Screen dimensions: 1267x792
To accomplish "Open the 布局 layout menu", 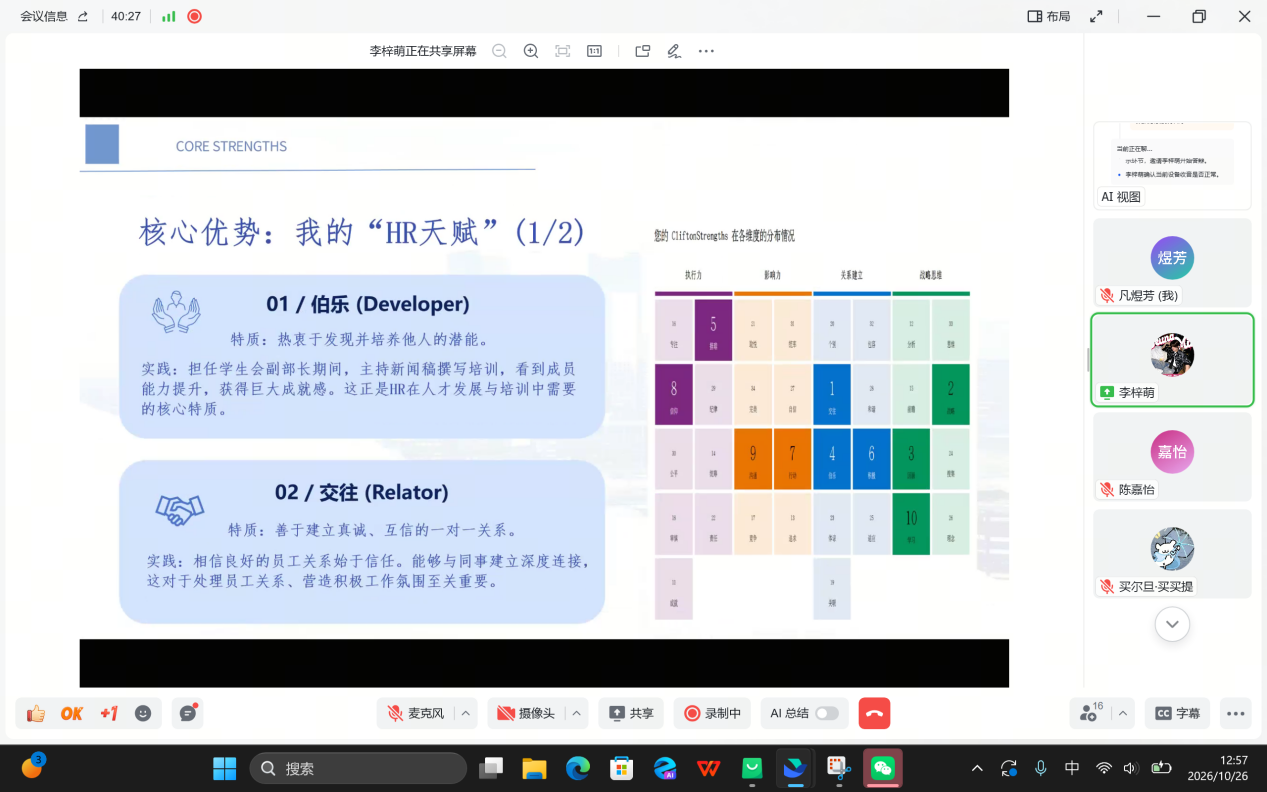I will point(1048,16).
